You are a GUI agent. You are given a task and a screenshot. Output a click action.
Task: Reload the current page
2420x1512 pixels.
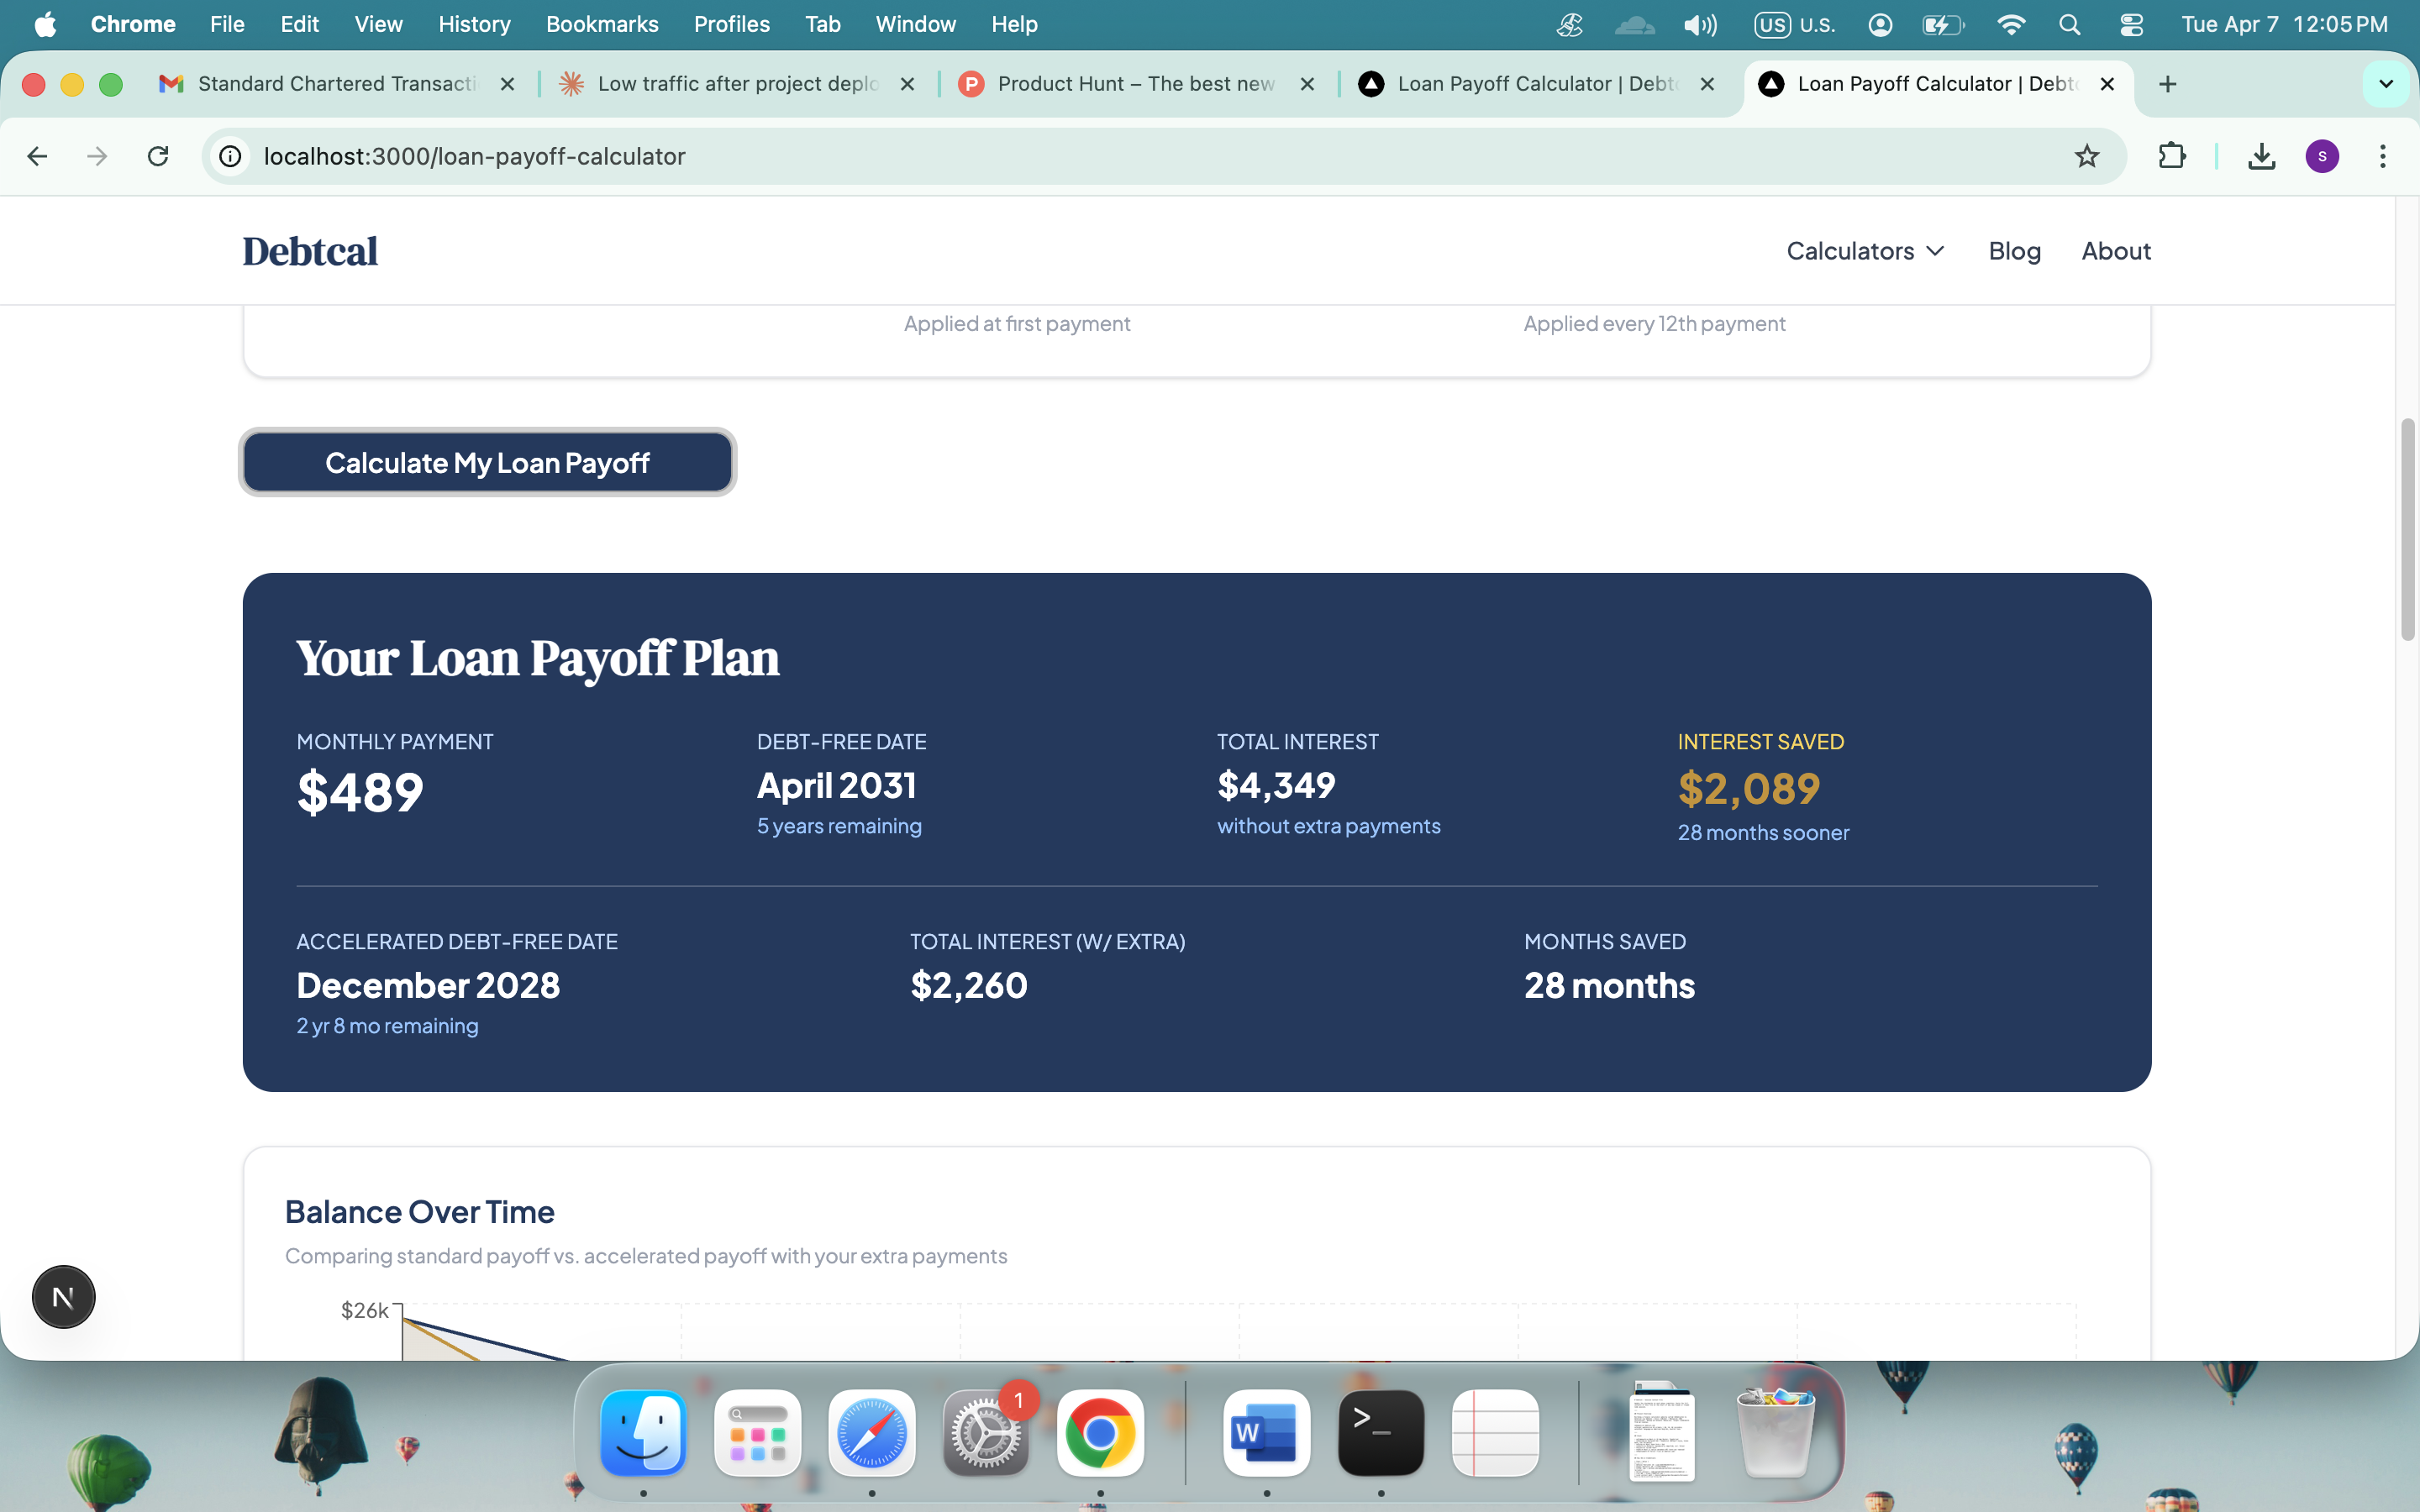pyautogui.click(x=158, y=156)
